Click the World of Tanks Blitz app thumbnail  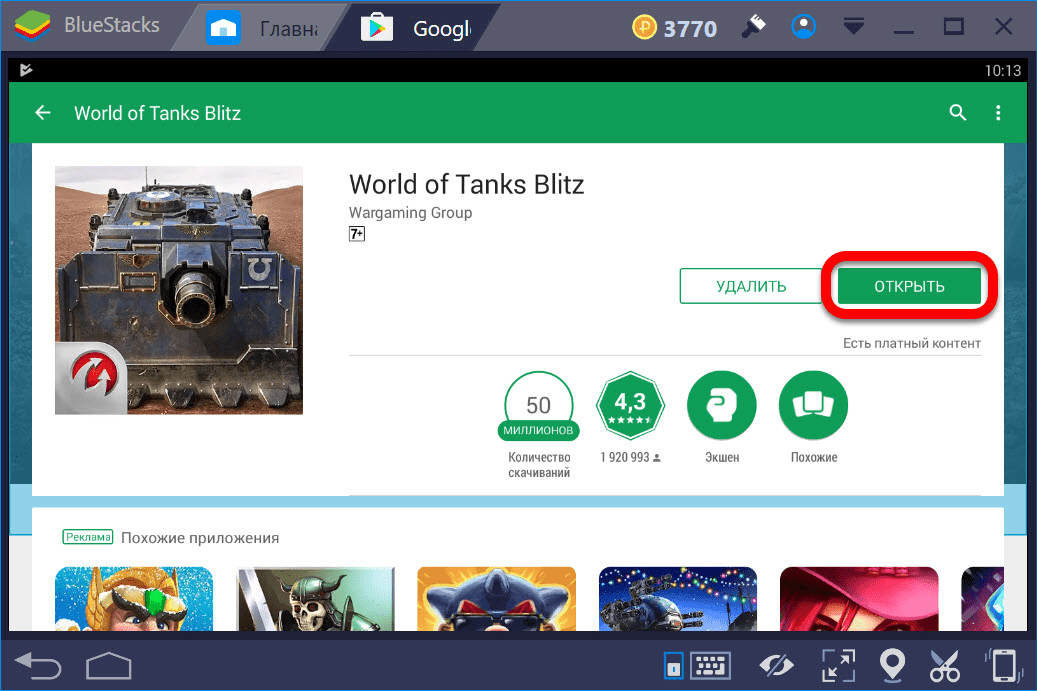point(179,290)
